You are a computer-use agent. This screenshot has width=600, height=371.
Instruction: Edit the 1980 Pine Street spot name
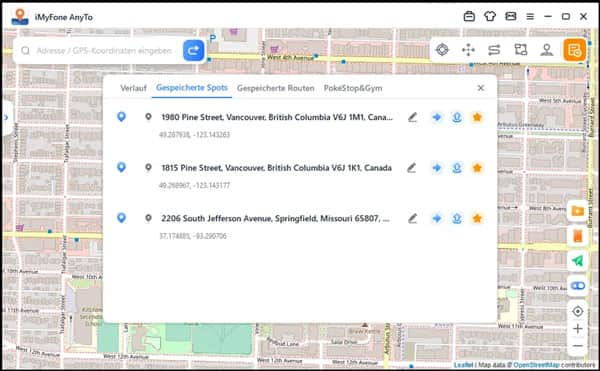coord(412,117)
